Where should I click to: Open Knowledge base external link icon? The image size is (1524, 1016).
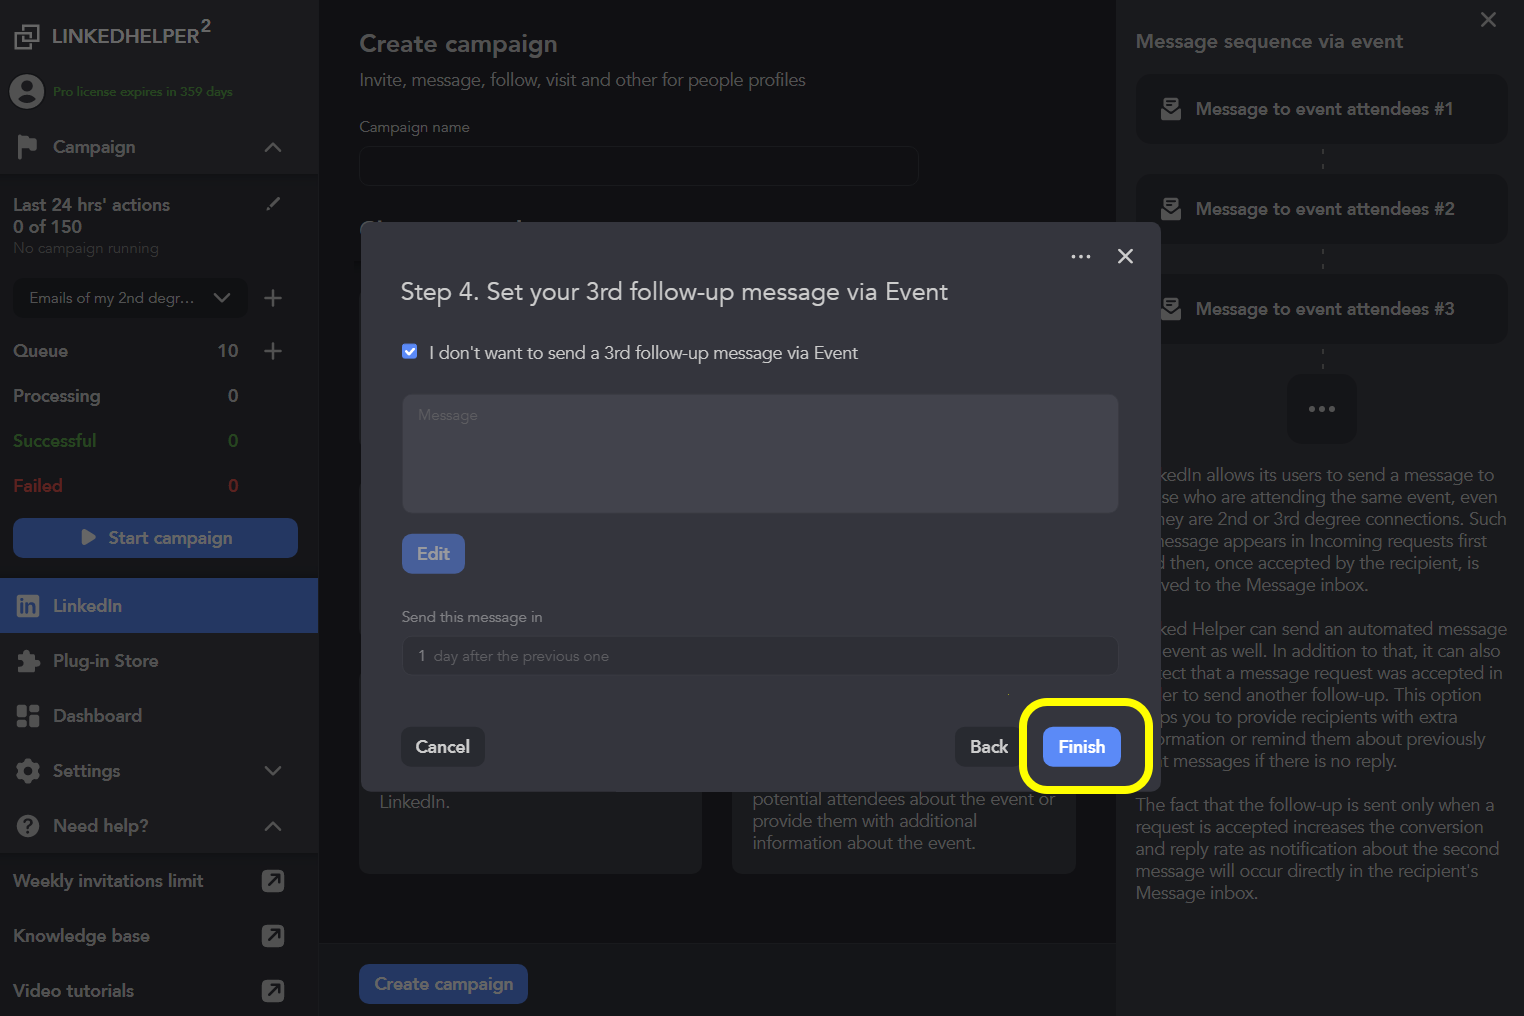click(273, 936)
